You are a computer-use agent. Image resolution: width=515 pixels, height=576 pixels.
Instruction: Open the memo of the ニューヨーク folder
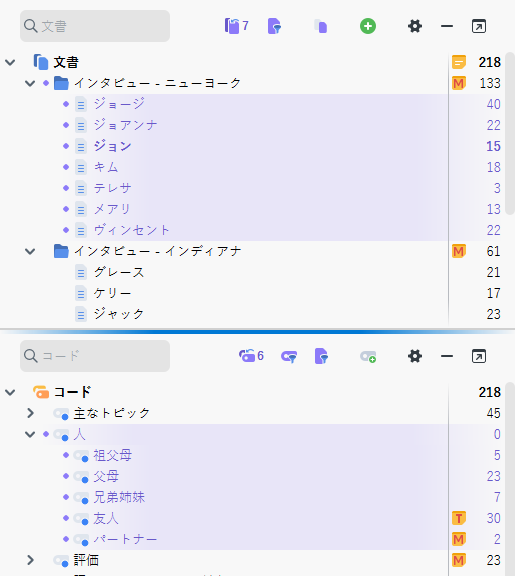pyautogui.click(x=459, y=83)
